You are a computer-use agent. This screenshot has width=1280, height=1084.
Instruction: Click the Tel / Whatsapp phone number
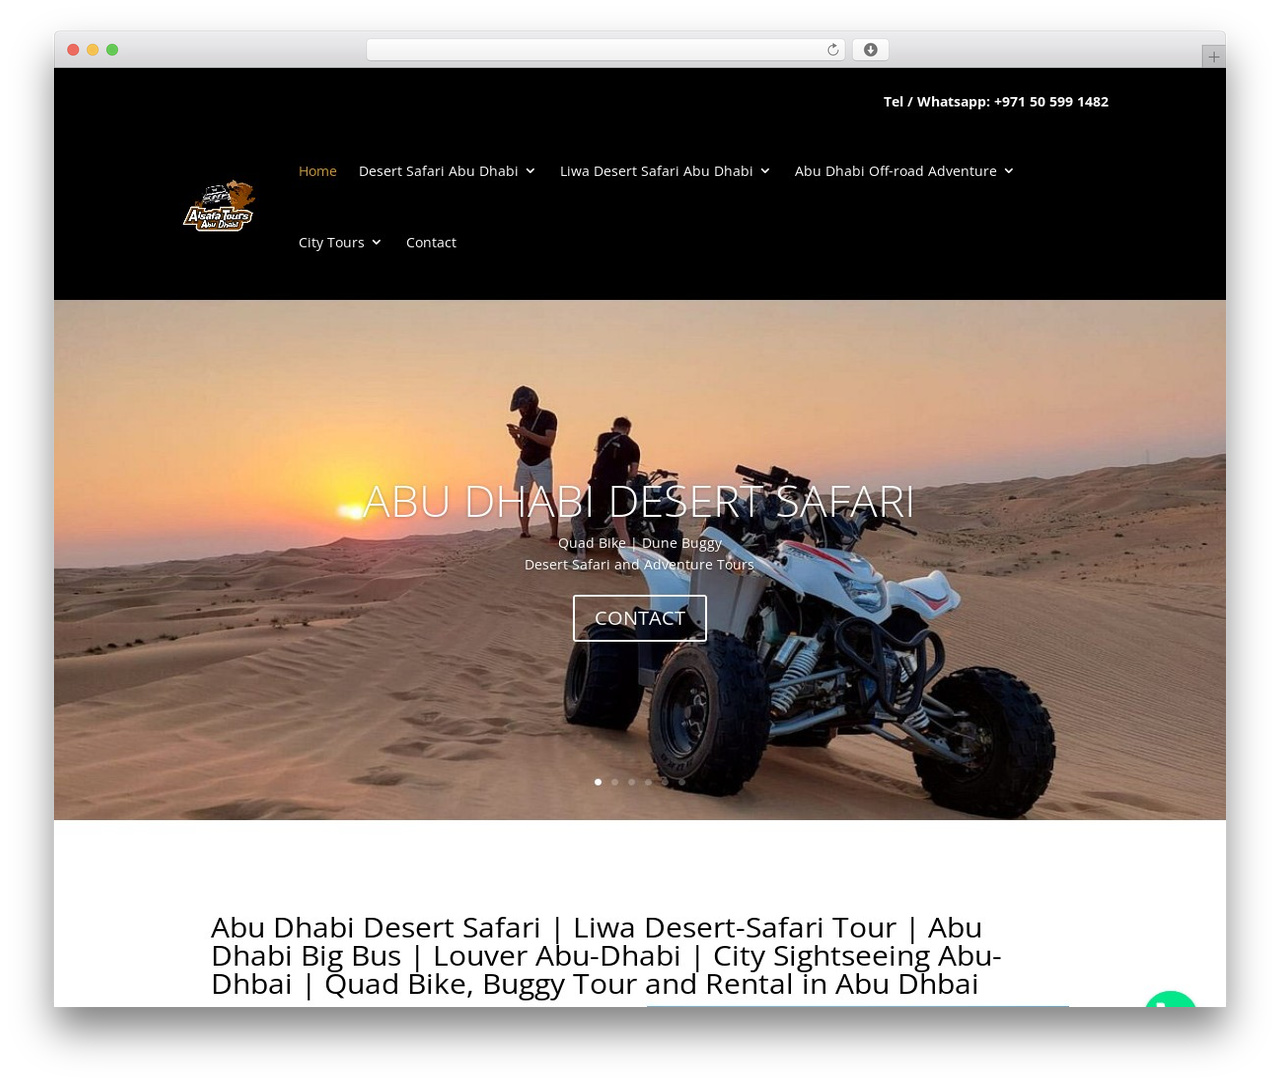click(996, 102)
